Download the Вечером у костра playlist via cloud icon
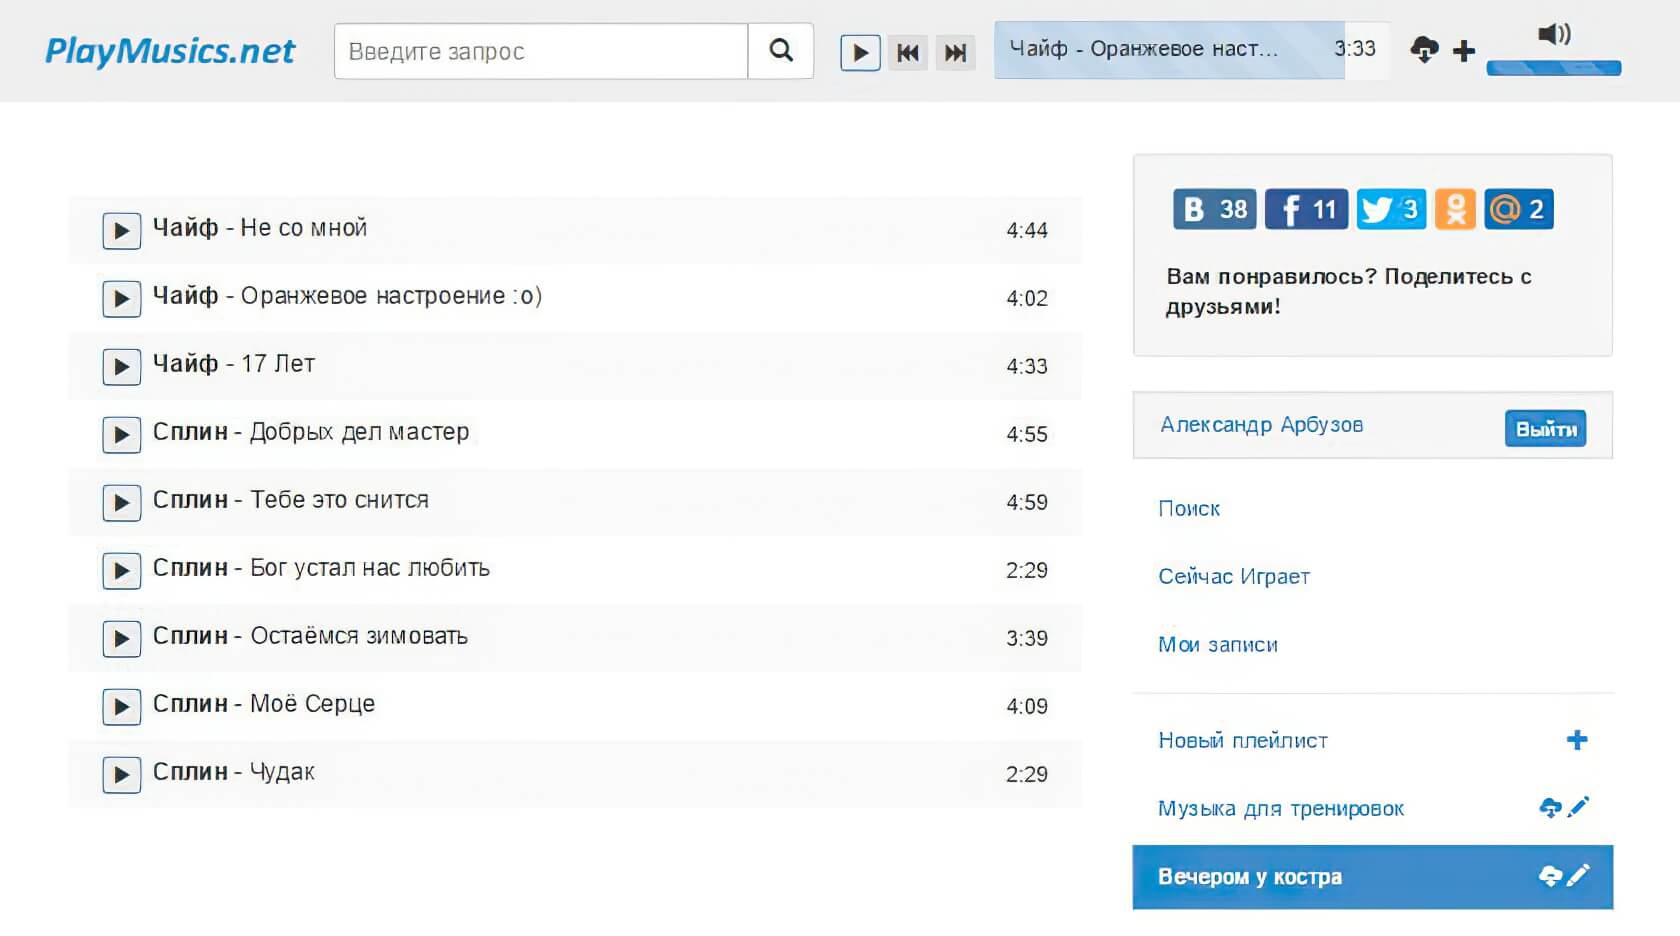 tap(1550, 876)
